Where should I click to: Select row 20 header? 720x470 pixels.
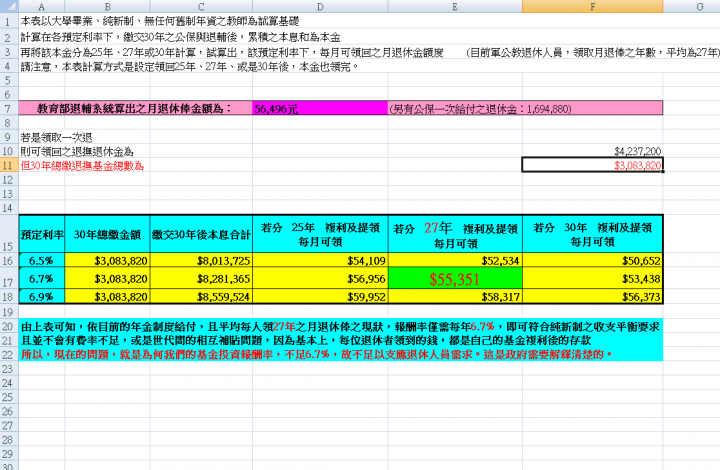pyautogui.click(x=9, y=327)
